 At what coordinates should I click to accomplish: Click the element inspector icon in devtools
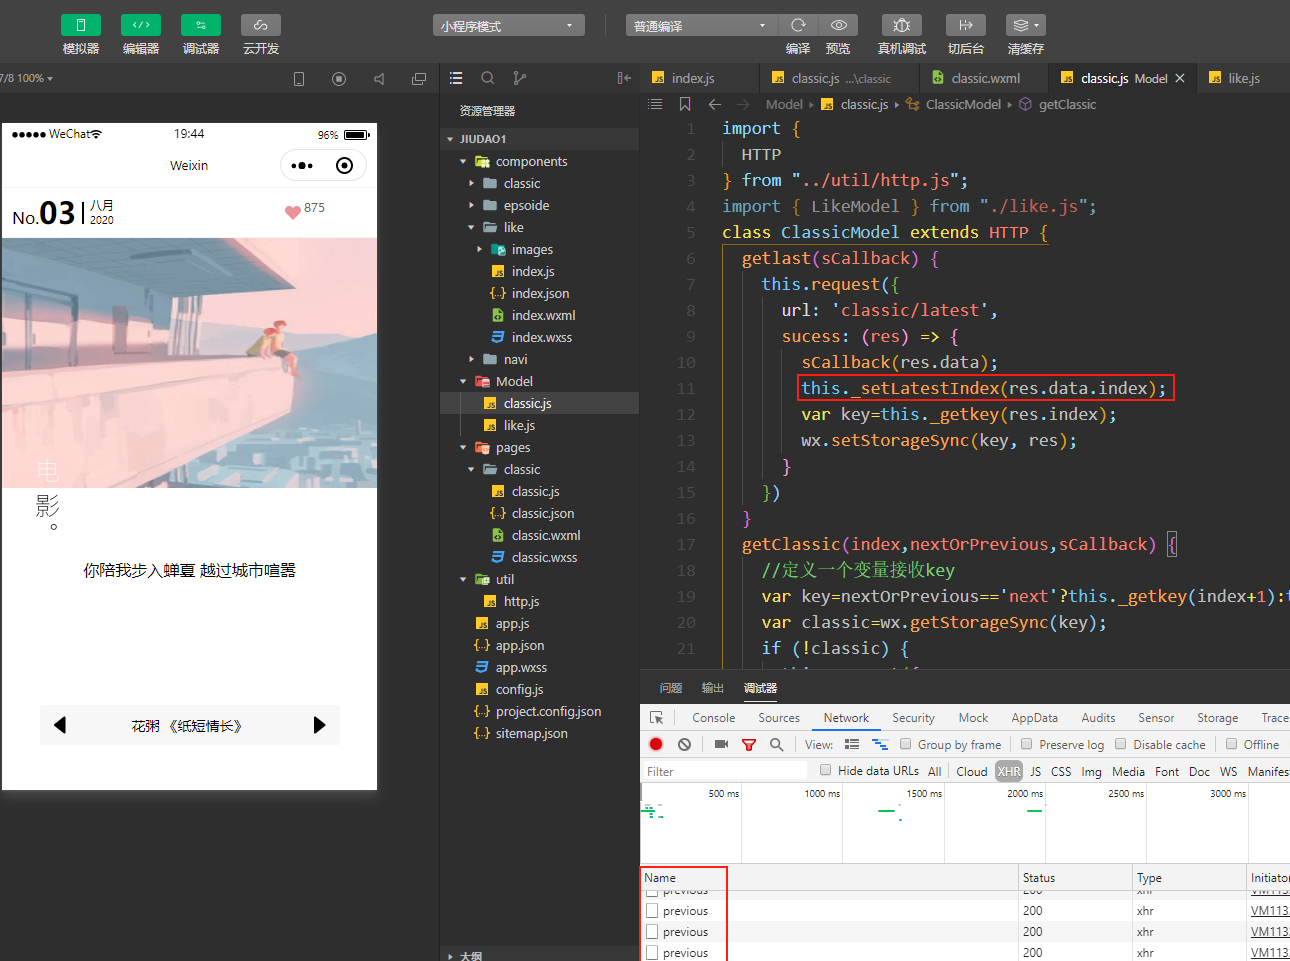point(656,718)
